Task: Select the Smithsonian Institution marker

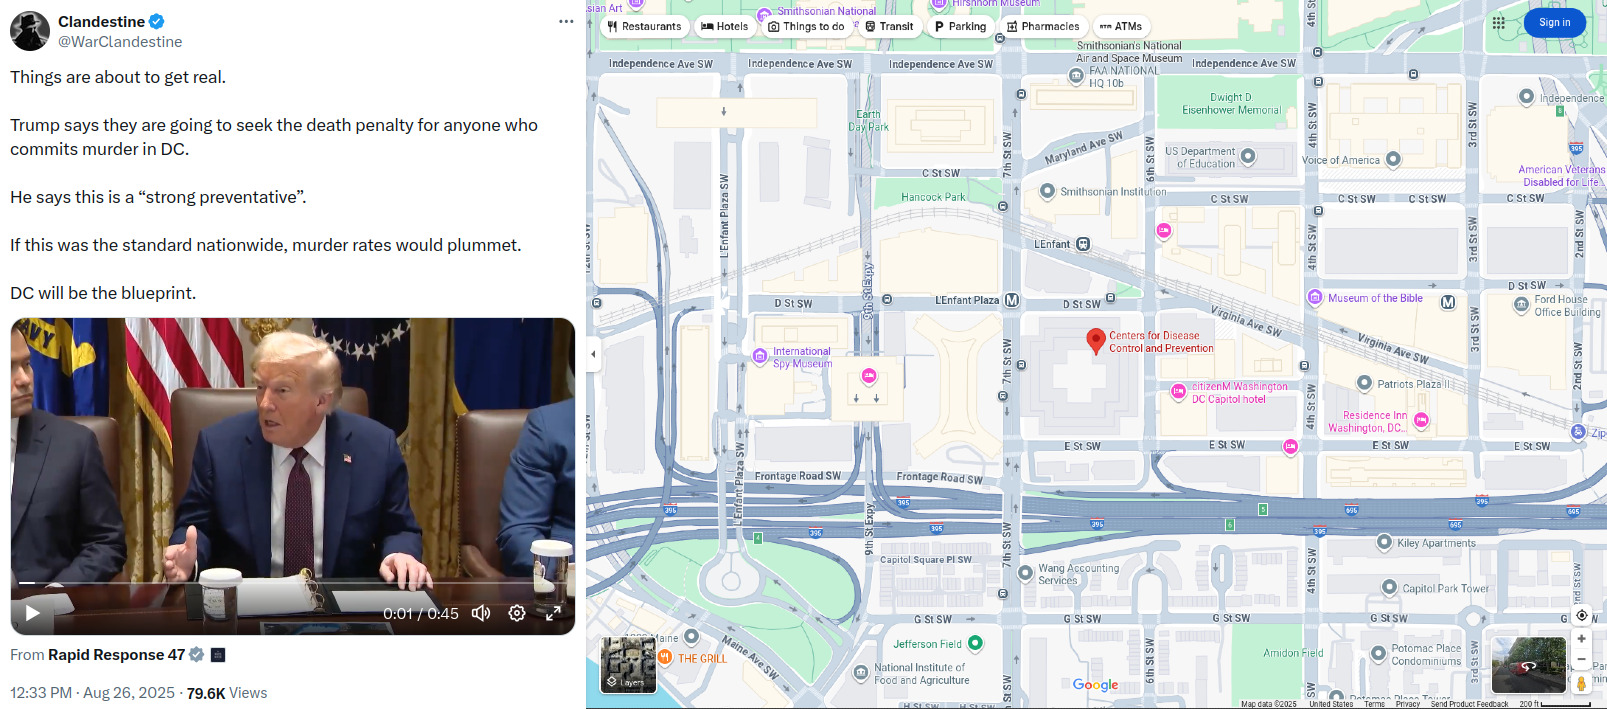Action: click(1047, 191)
